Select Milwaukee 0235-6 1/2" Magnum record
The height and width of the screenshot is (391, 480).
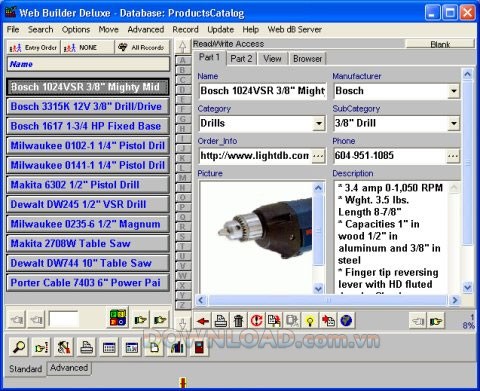tap(88, 224)
